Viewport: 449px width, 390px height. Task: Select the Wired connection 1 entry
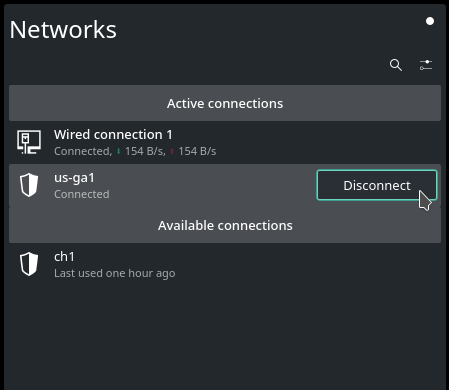[225, 142]
